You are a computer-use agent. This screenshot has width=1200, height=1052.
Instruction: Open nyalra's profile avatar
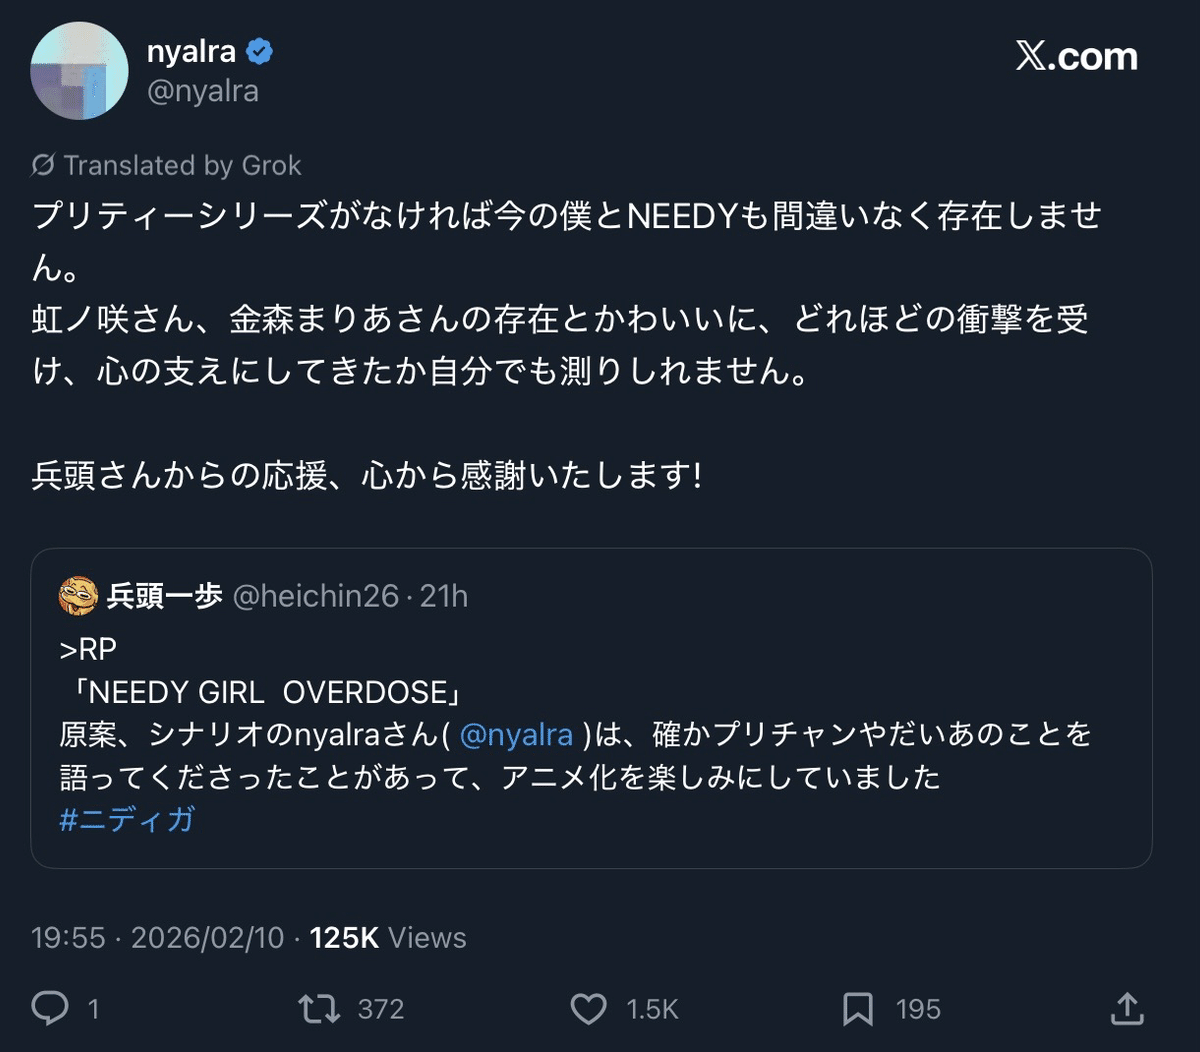(x=80, y=70)
